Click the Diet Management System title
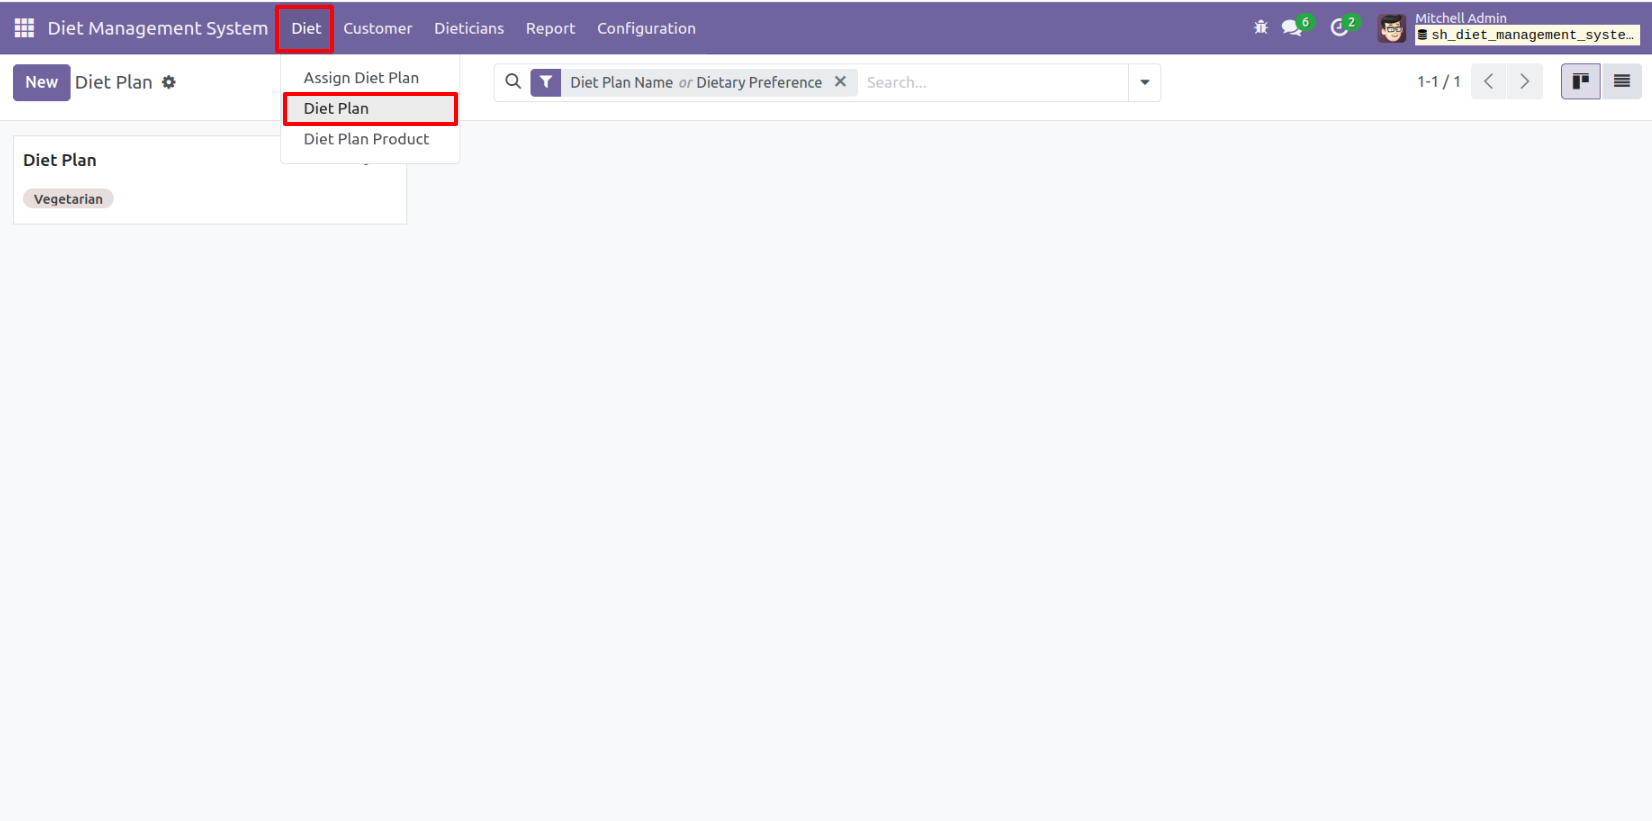This screenshot has width=1652, height=821. click(158, 28)
